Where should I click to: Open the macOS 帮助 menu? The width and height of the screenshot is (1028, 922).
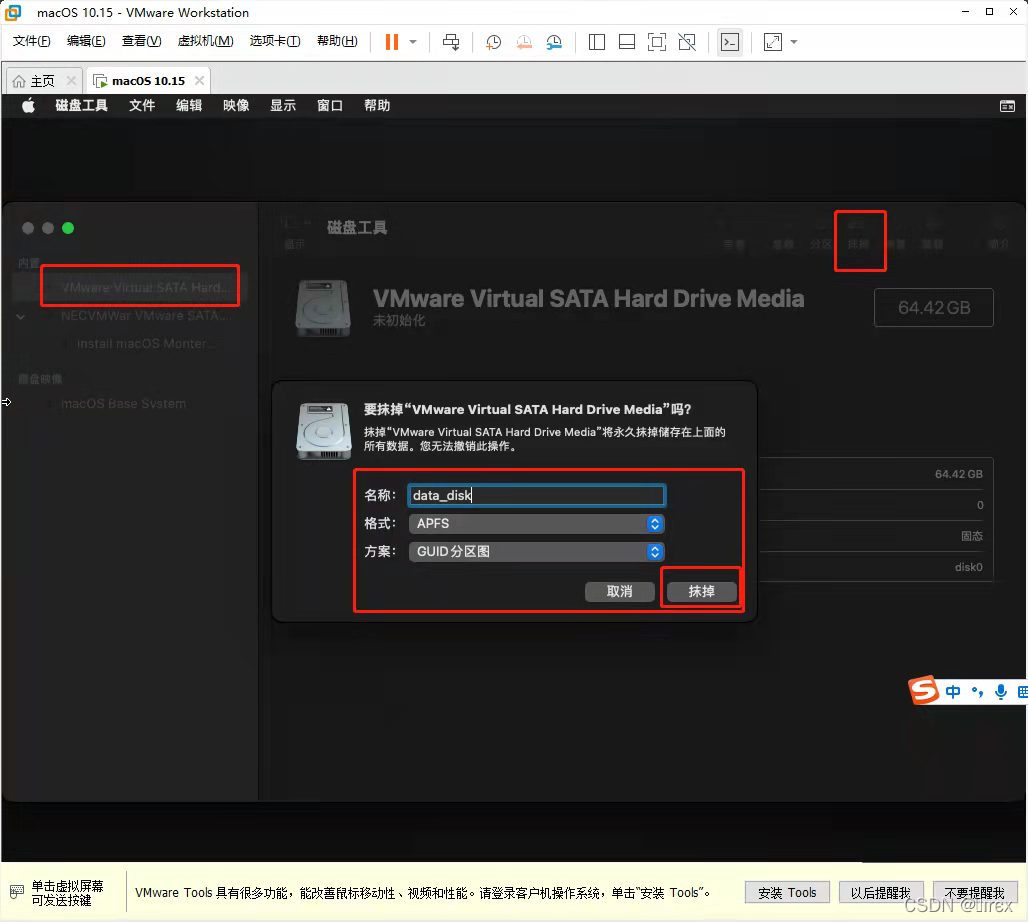377,106
